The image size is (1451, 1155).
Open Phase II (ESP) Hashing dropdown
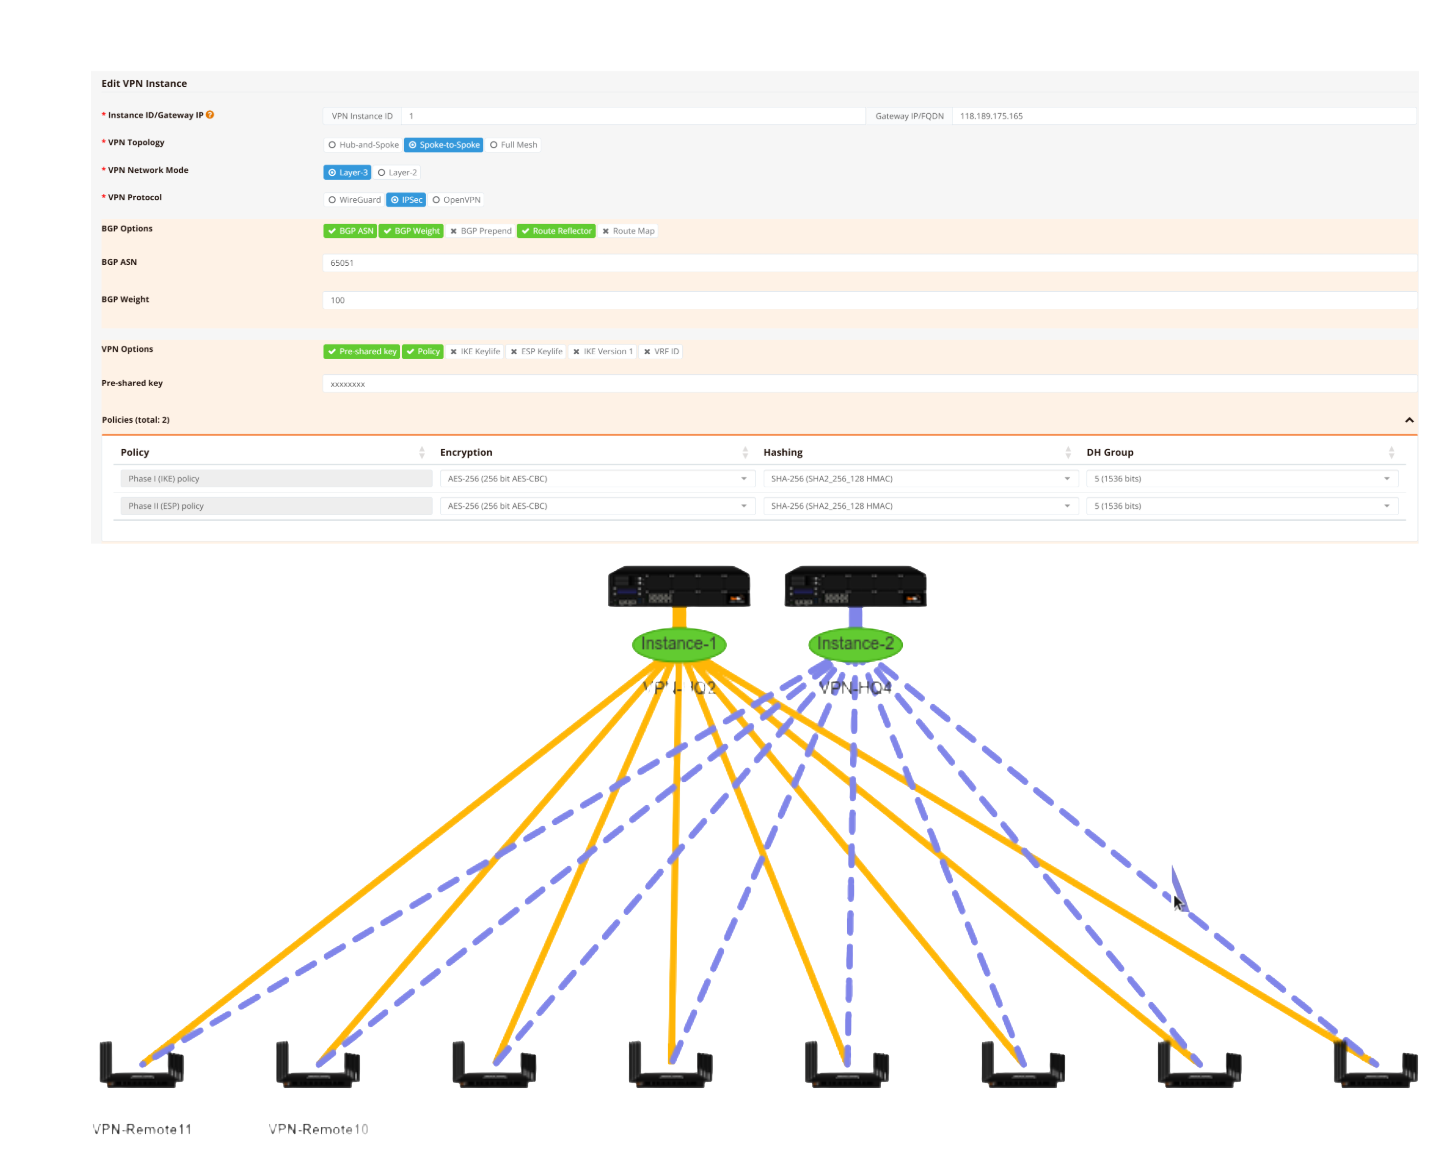tap(920, 506)
